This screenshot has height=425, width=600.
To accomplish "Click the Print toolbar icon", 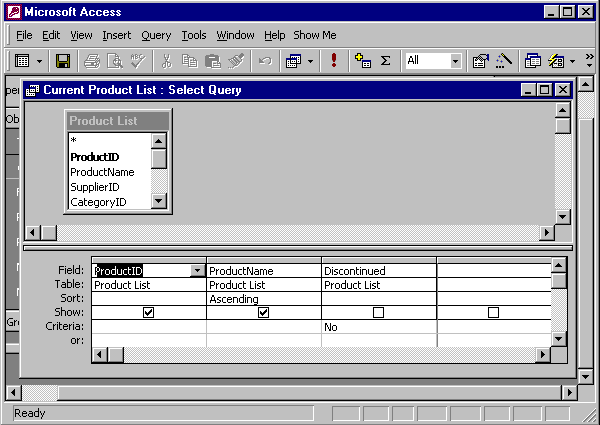I will pos(92,61).
